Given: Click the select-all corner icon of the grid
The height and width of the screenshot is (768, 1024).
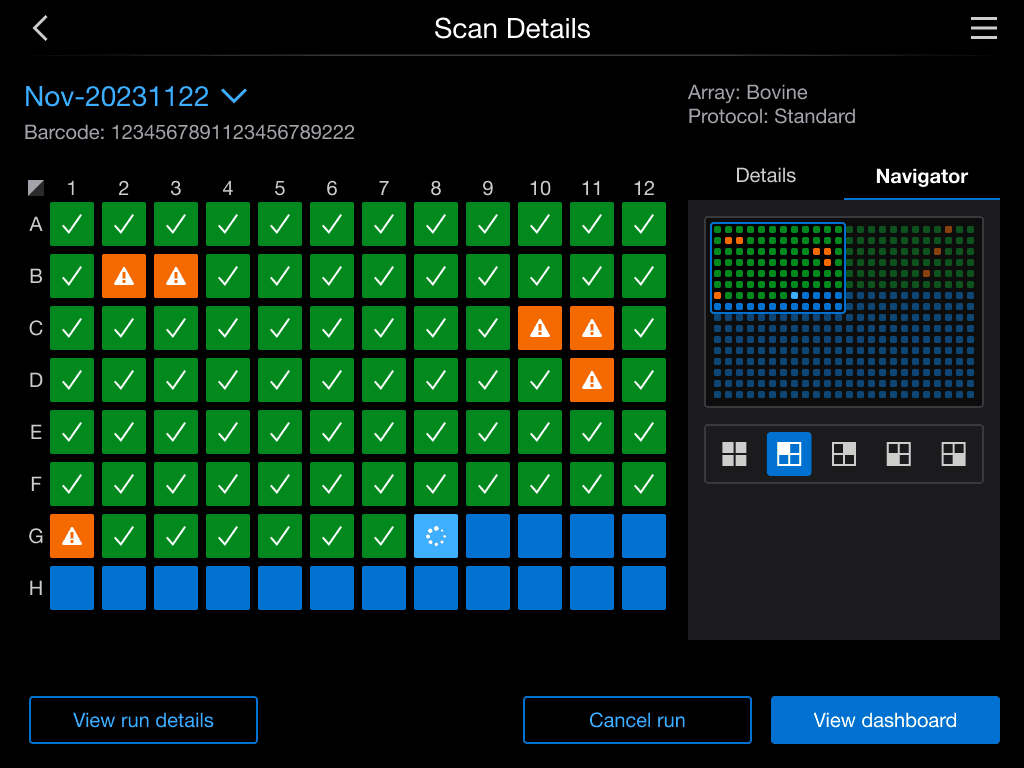Looking at the screenshot, I should click(36, 188).
